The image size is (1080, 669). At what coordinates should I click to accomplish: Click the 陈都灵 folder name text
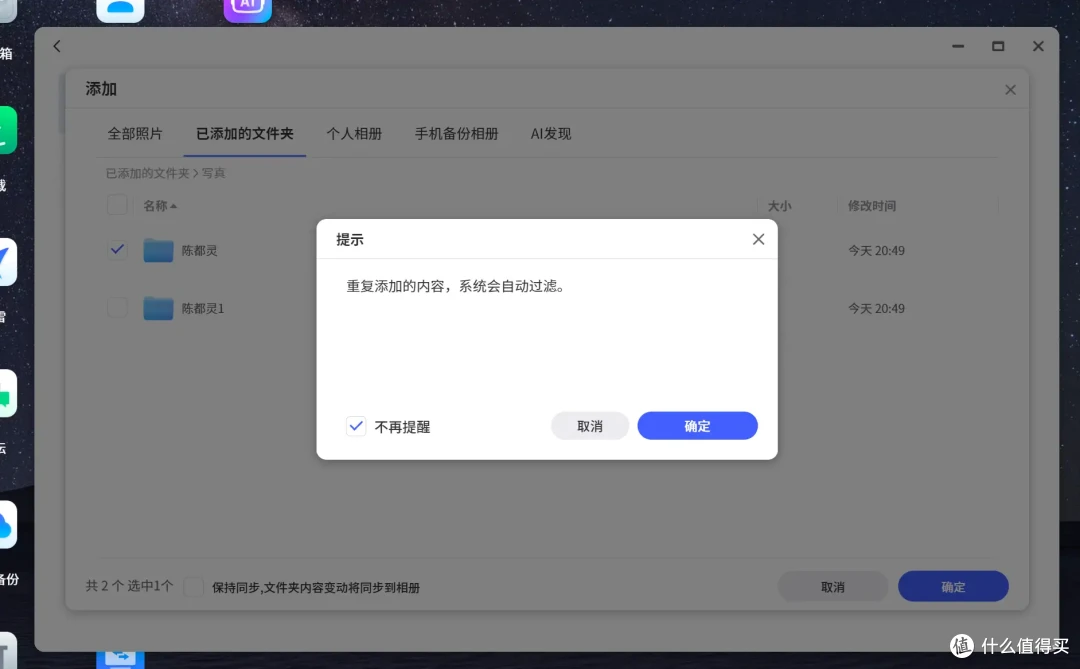click(200, 251)
